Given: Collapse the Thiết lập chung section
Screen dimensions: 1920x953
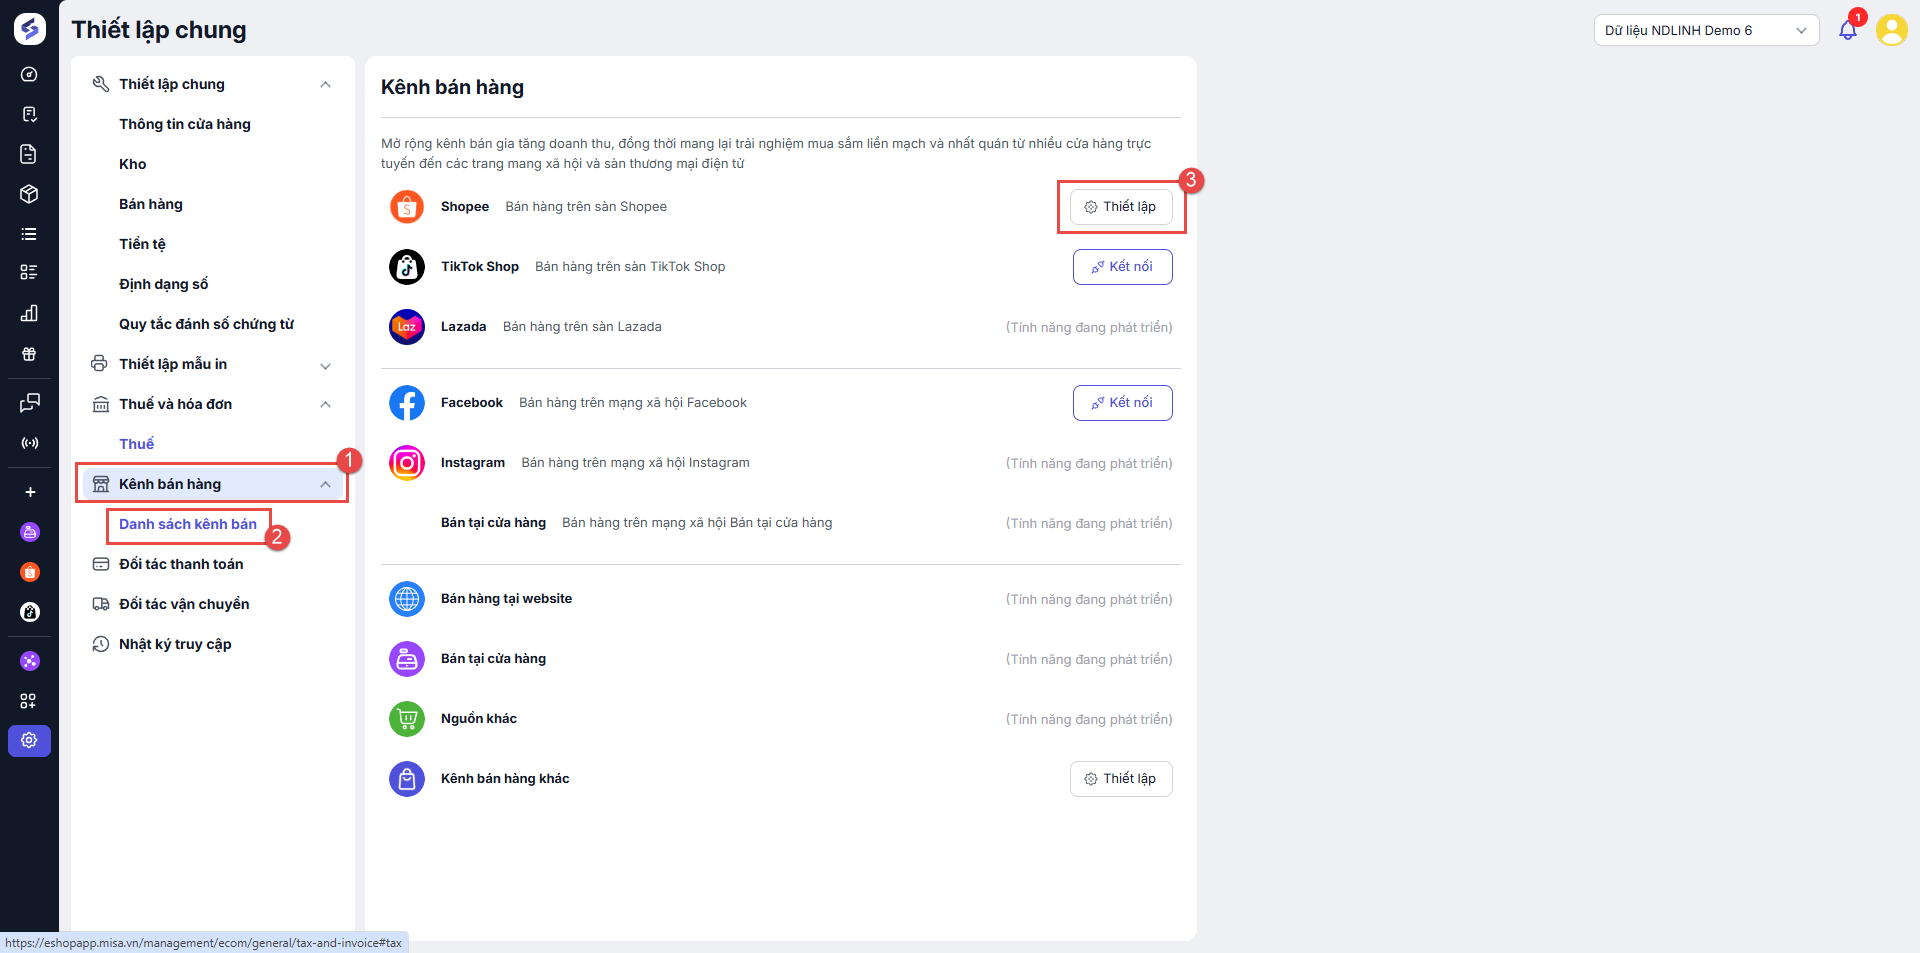Looking at the screenshot, I should [x=325, y=84].
